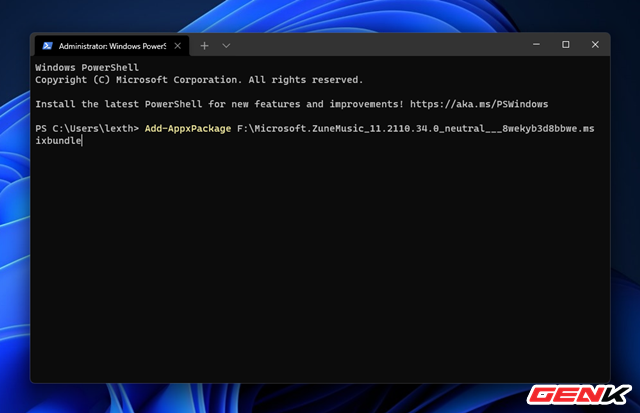Click the Add-AppxPackage command text

tap(188, 129)
